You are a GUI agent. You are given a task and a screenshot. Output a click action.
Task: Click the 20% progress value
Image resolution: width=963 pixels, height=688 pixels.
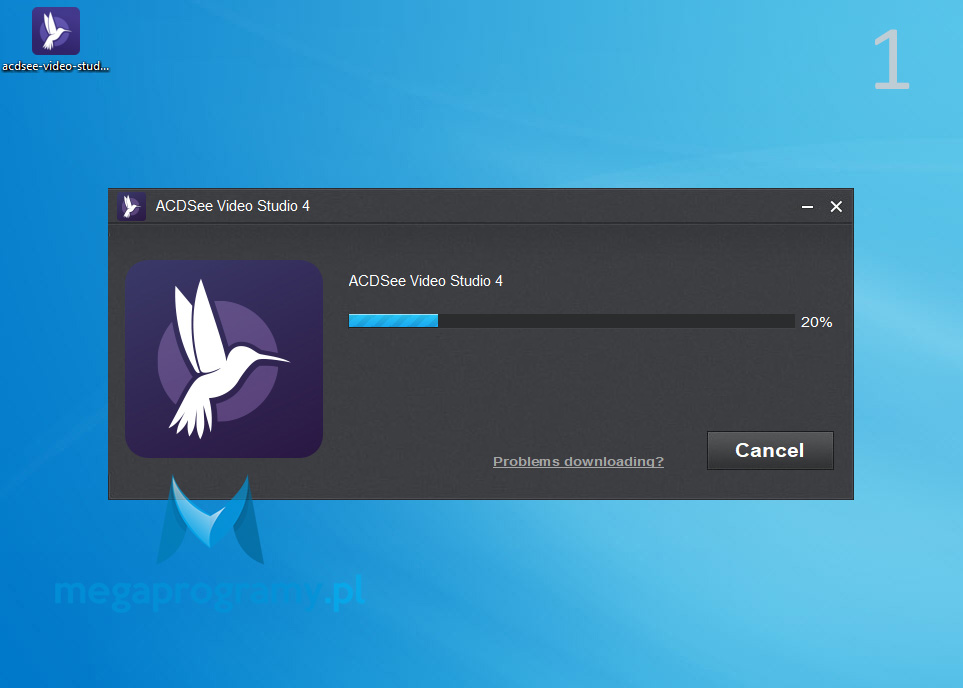coord(816,322)
